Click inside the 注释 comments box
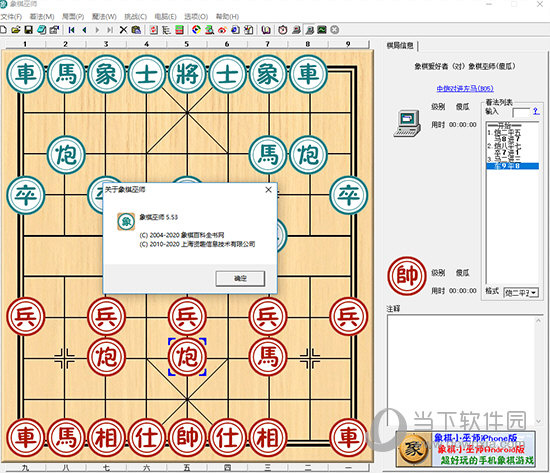Viewport: 550px width, 473px height. click(x=461, y=370)
